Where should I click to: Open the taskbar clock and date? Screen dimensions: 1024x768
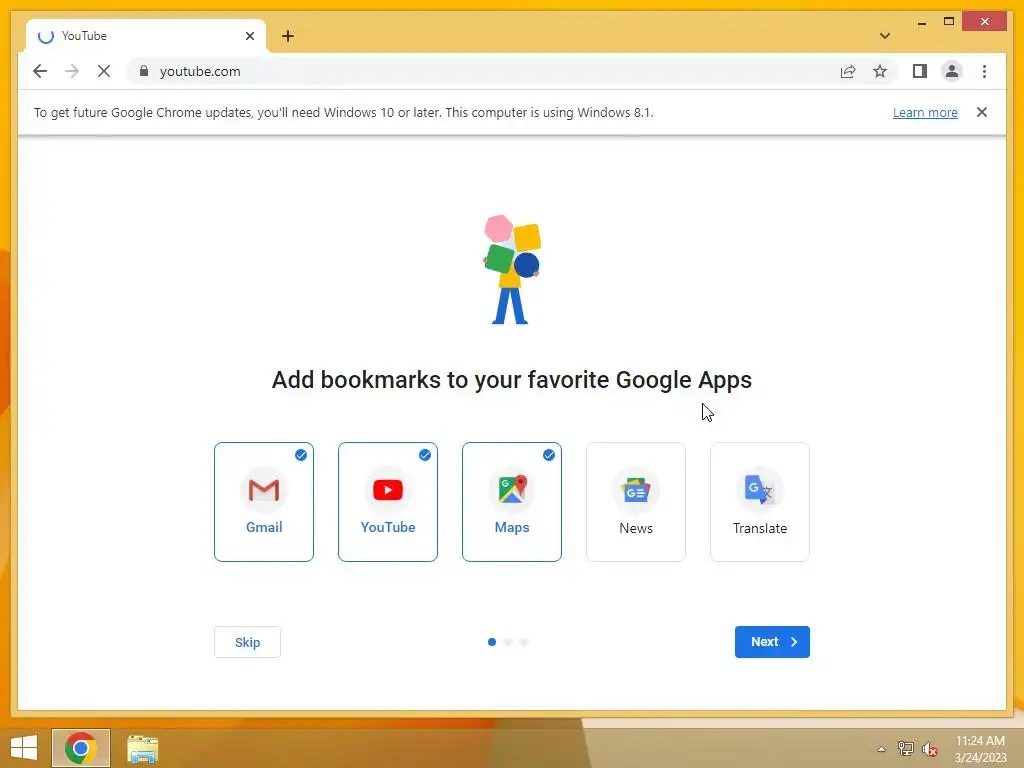tap(980, 749)
